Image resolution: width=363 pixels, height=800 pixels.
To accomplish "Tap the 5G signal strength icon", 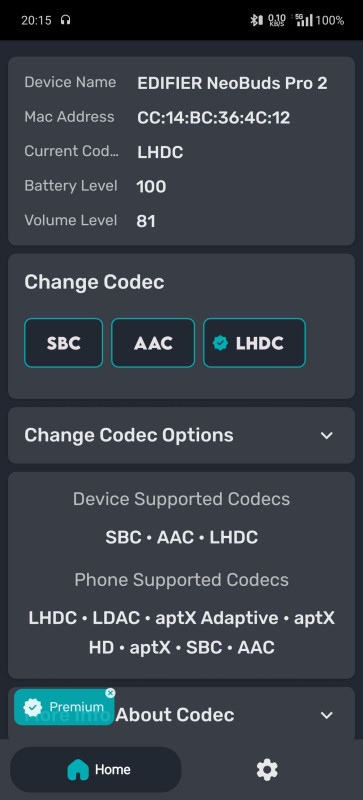I will point(302,20).
